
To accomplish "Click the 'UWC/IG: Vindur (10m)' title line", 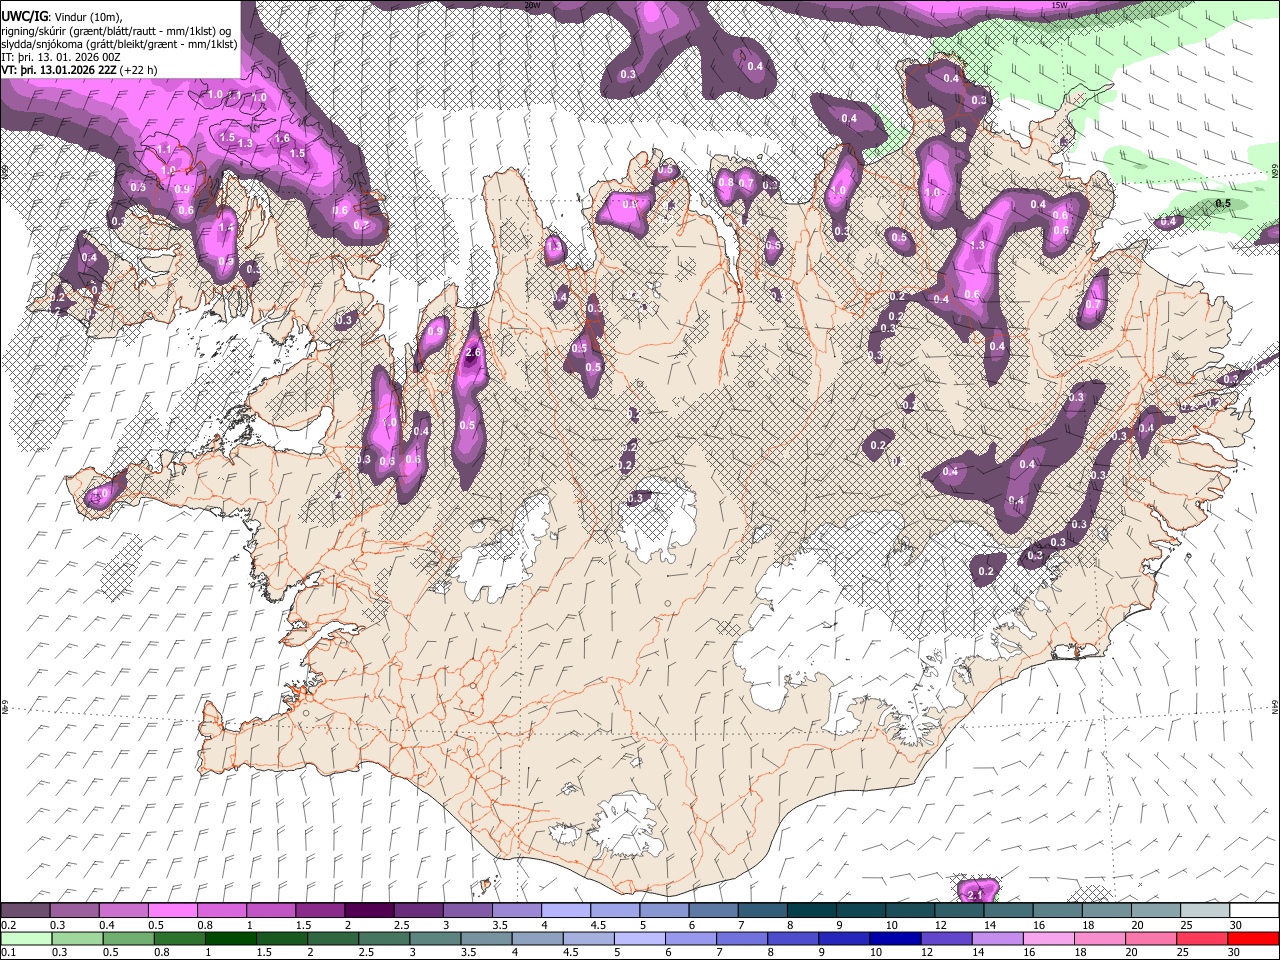I will tap(62, 17).
